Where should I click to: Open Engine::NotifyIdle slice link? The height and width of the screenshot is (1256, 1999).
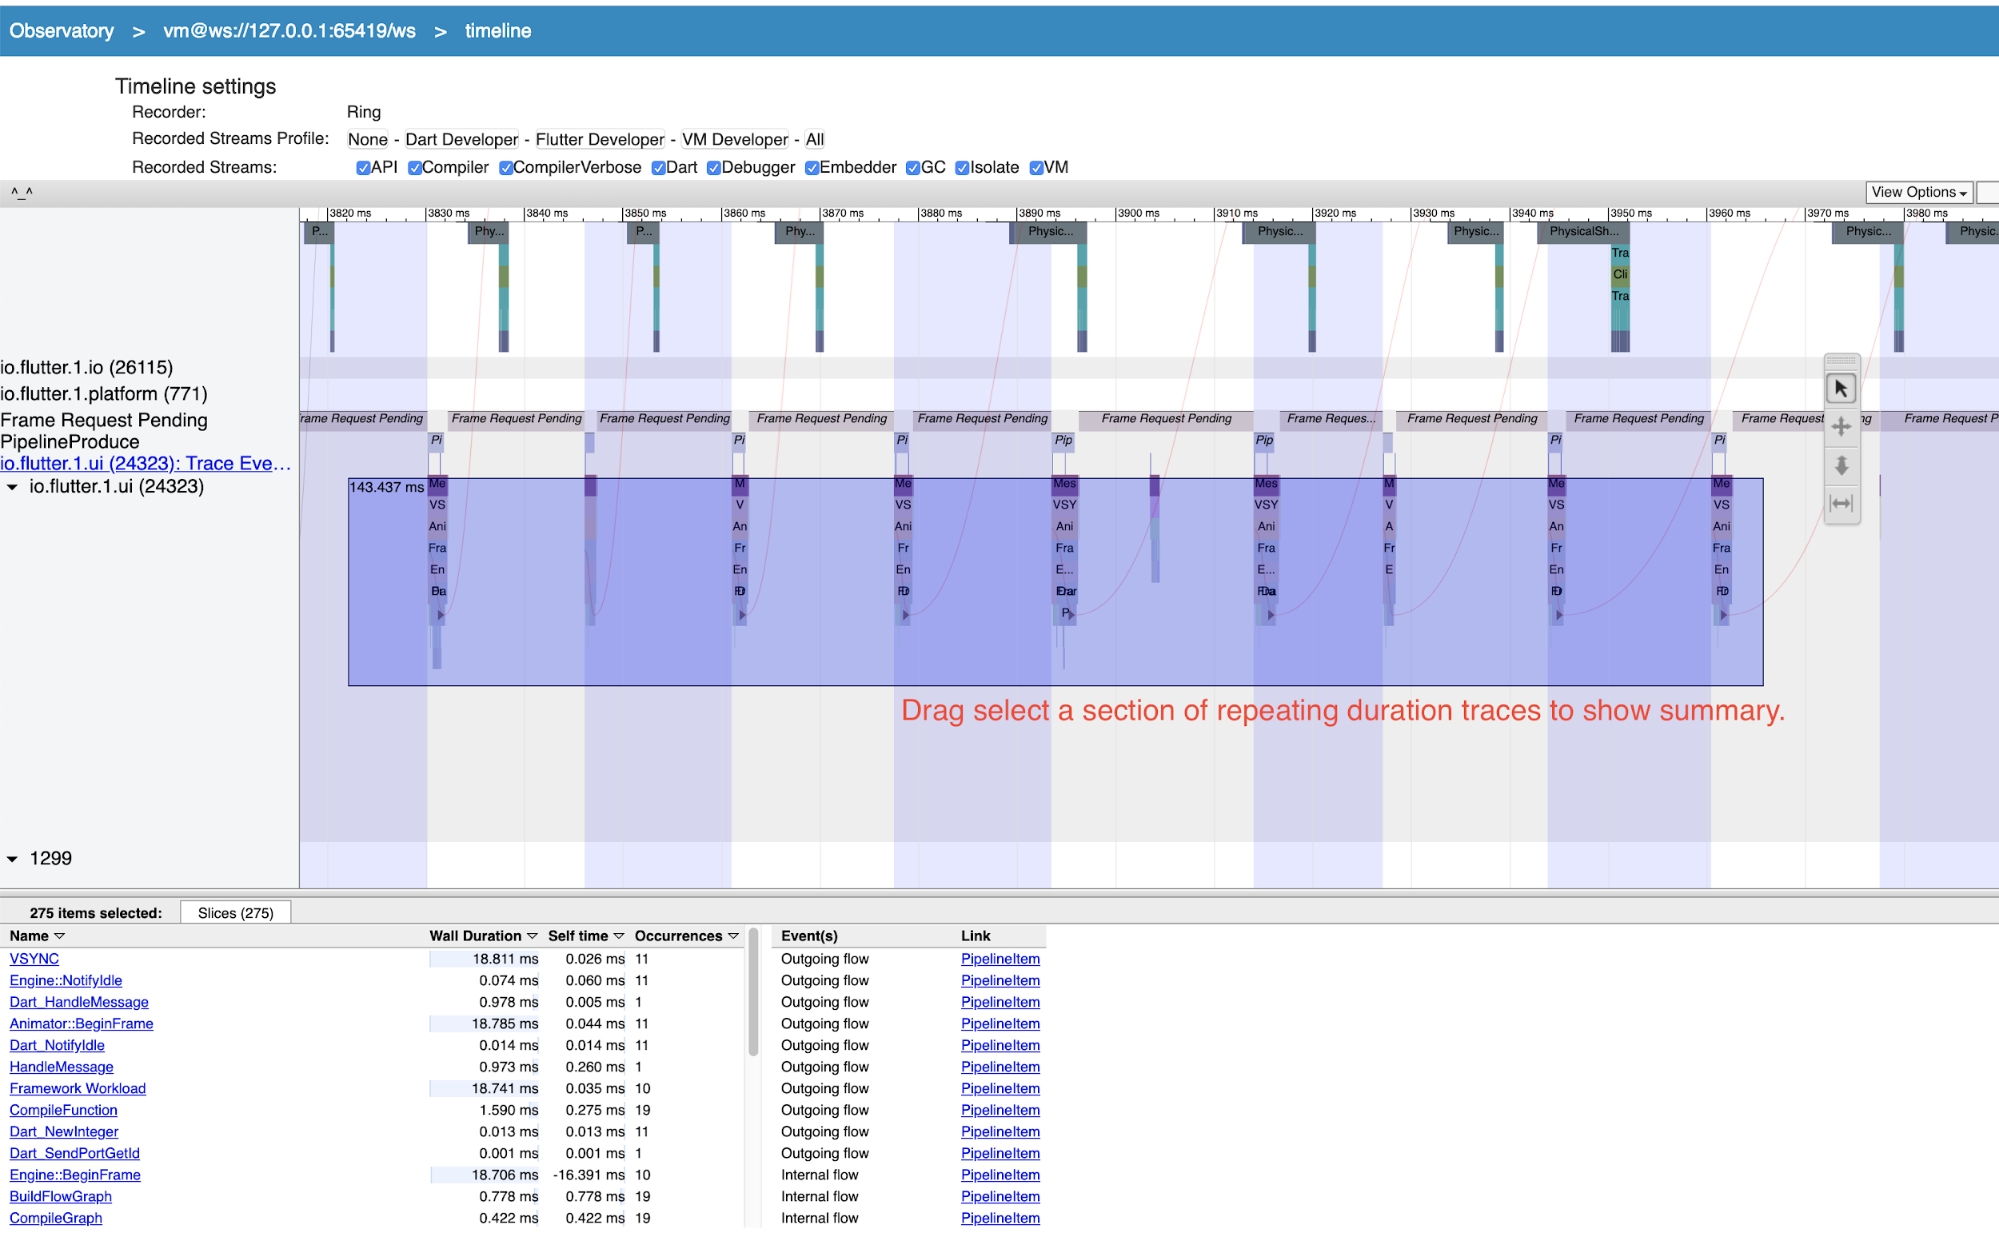66,981
